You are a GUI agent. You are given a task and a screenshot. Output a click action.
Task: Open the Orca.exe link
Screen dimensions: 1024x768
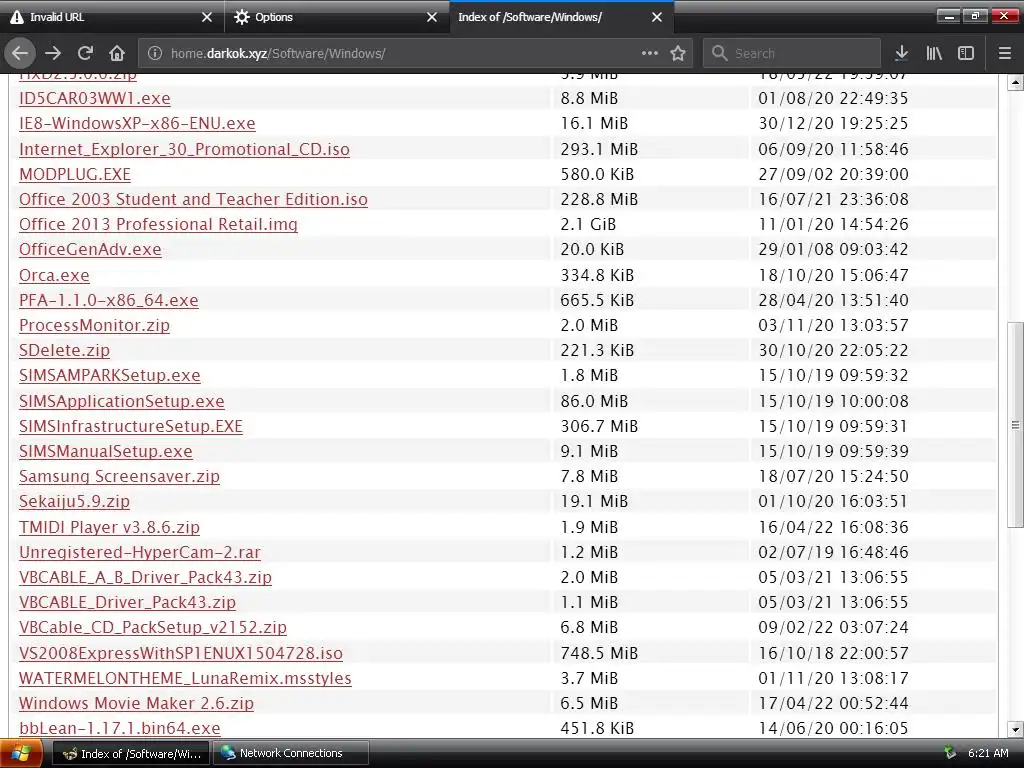[x=54, y=276]
